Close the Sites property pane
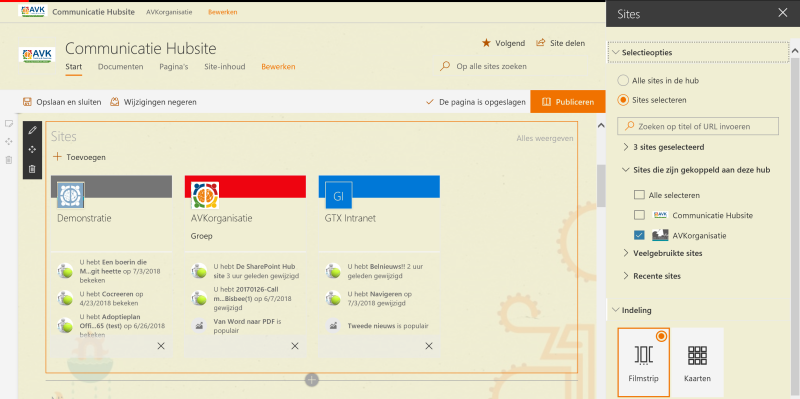Viewport: 800px width, 399px height. [783, 13]
